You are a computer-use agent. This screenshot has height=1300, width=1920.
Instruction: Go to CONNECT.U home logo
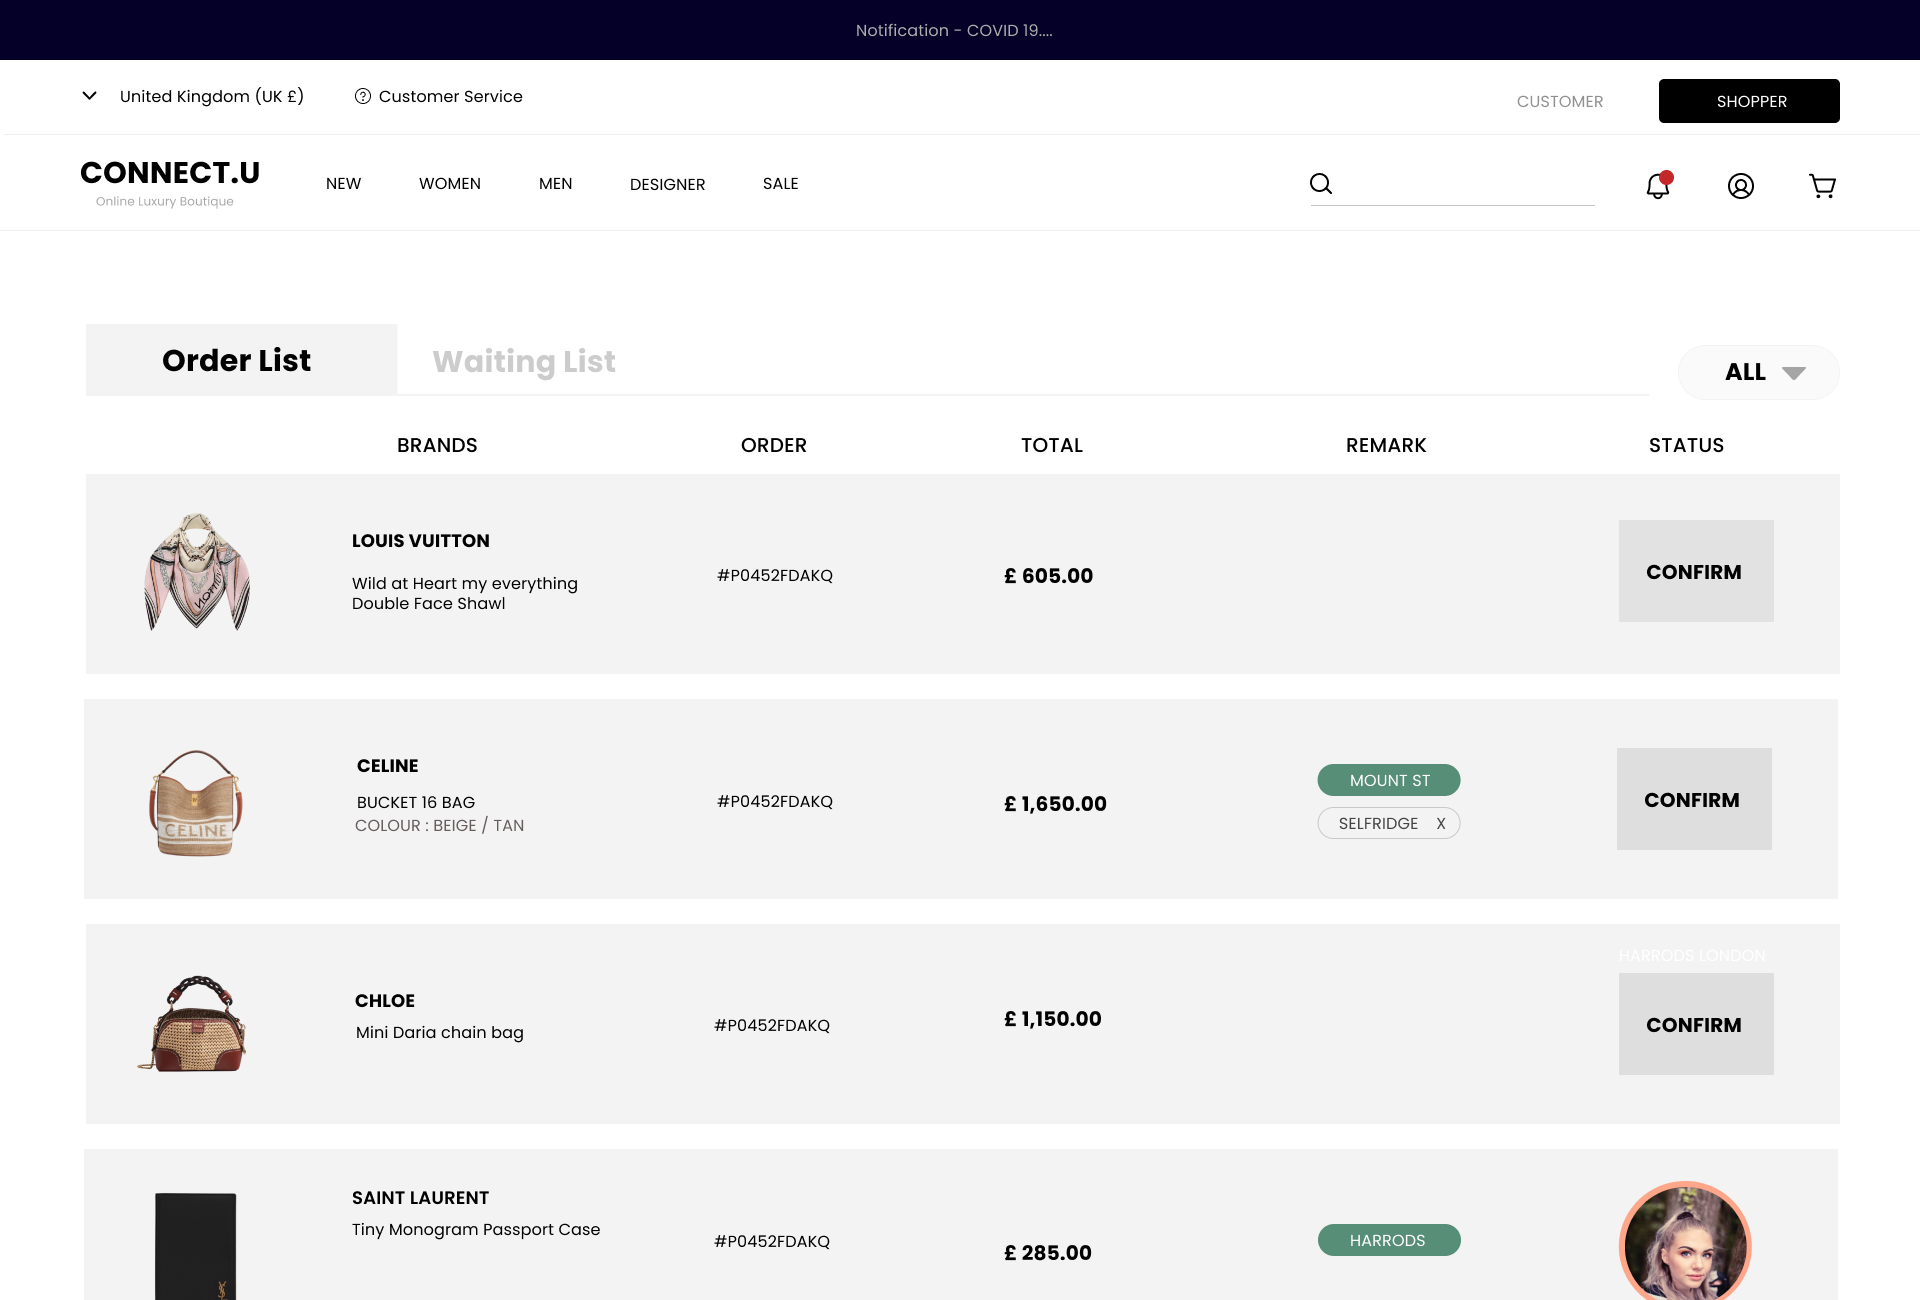pyautogui.click(x=170, y=182)
